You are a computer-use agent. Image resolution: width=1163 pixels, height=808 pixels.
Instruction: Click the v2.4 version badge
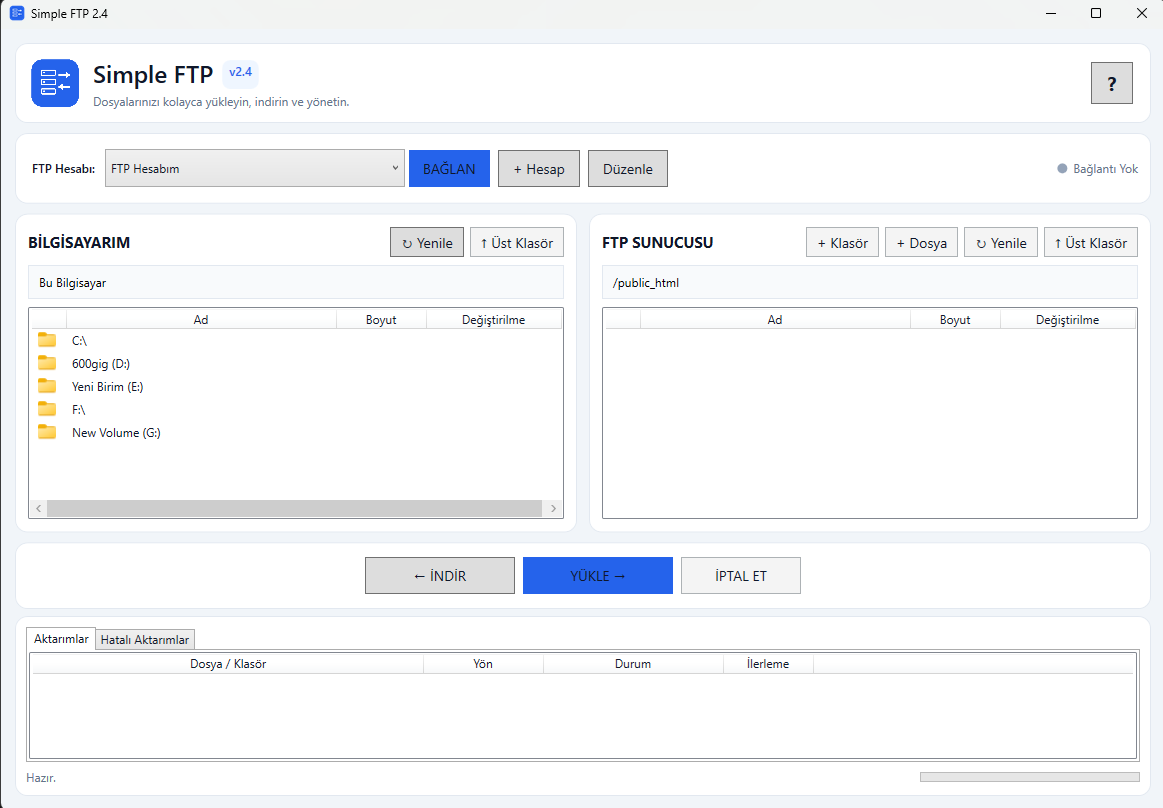(x=240, y=73)
